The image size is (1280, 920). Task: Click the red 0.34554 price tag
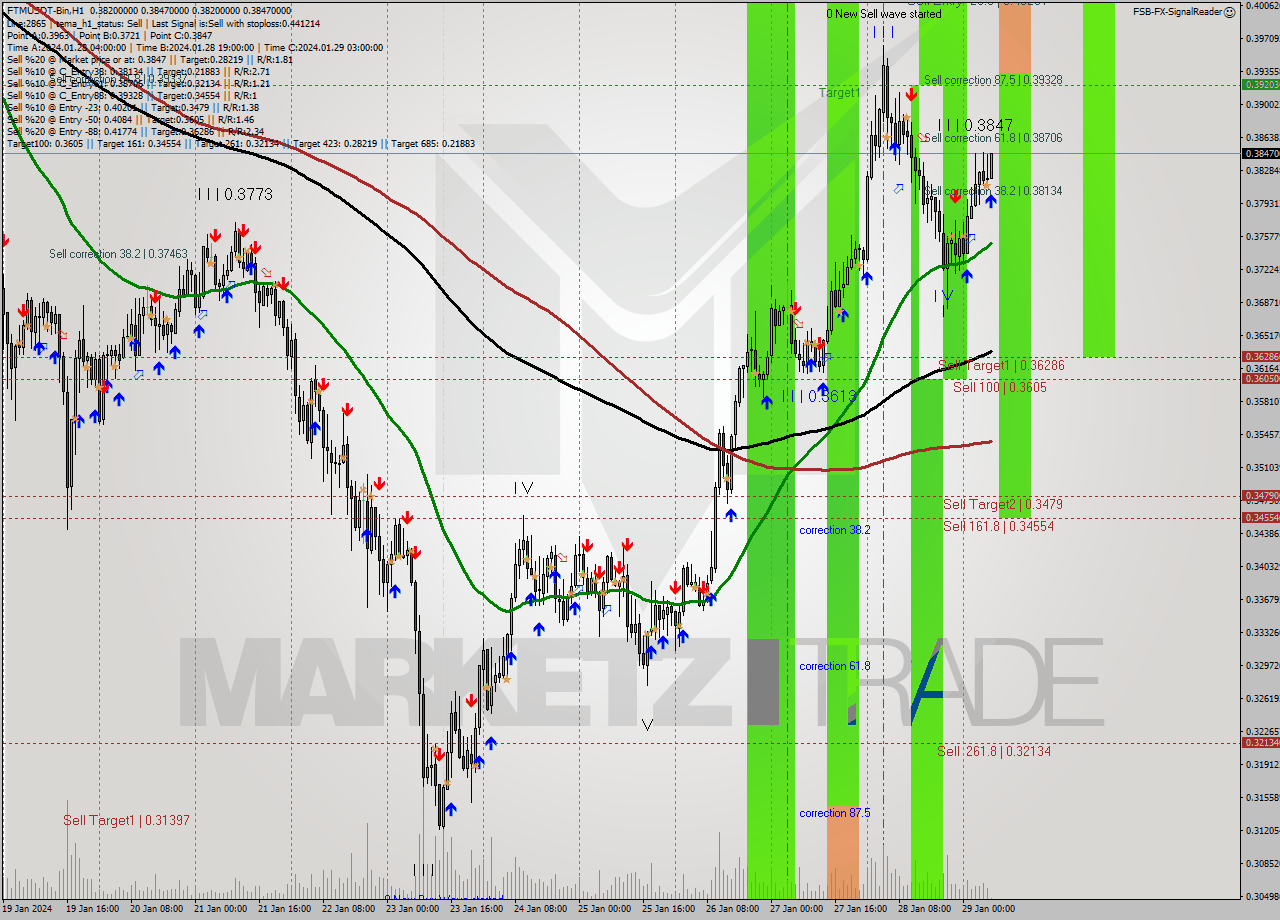(1260, 518)
